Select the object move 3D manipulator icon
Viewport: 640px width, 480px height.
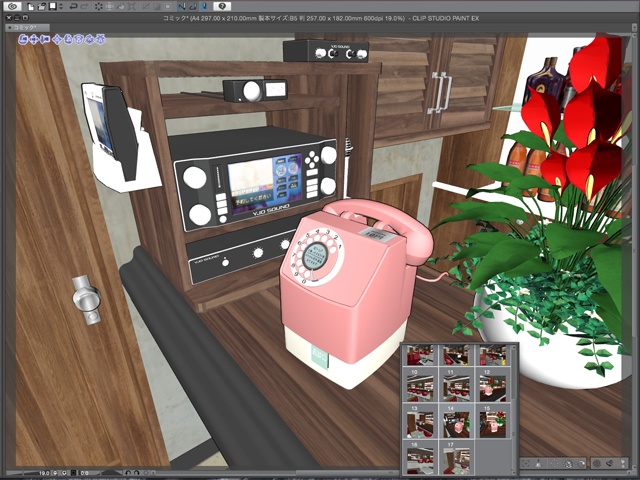pos(57,39)
